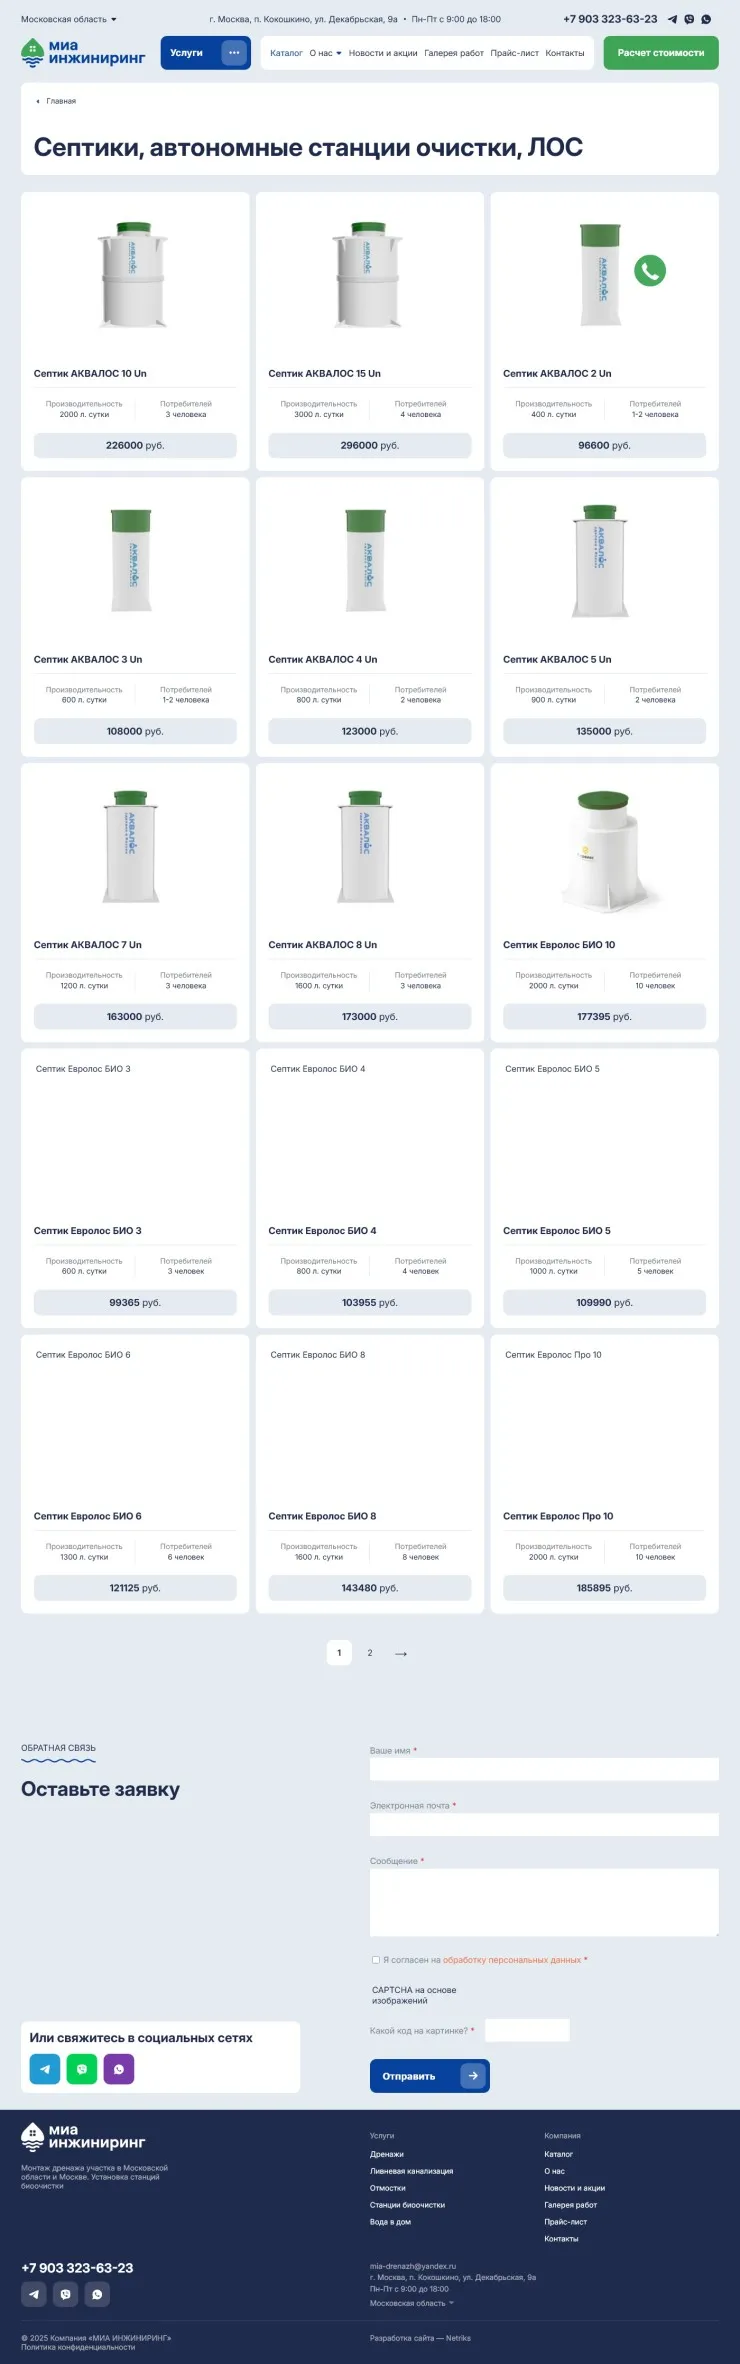
Task: Submit the form with the Отправить button
Action: (429, 2076)
